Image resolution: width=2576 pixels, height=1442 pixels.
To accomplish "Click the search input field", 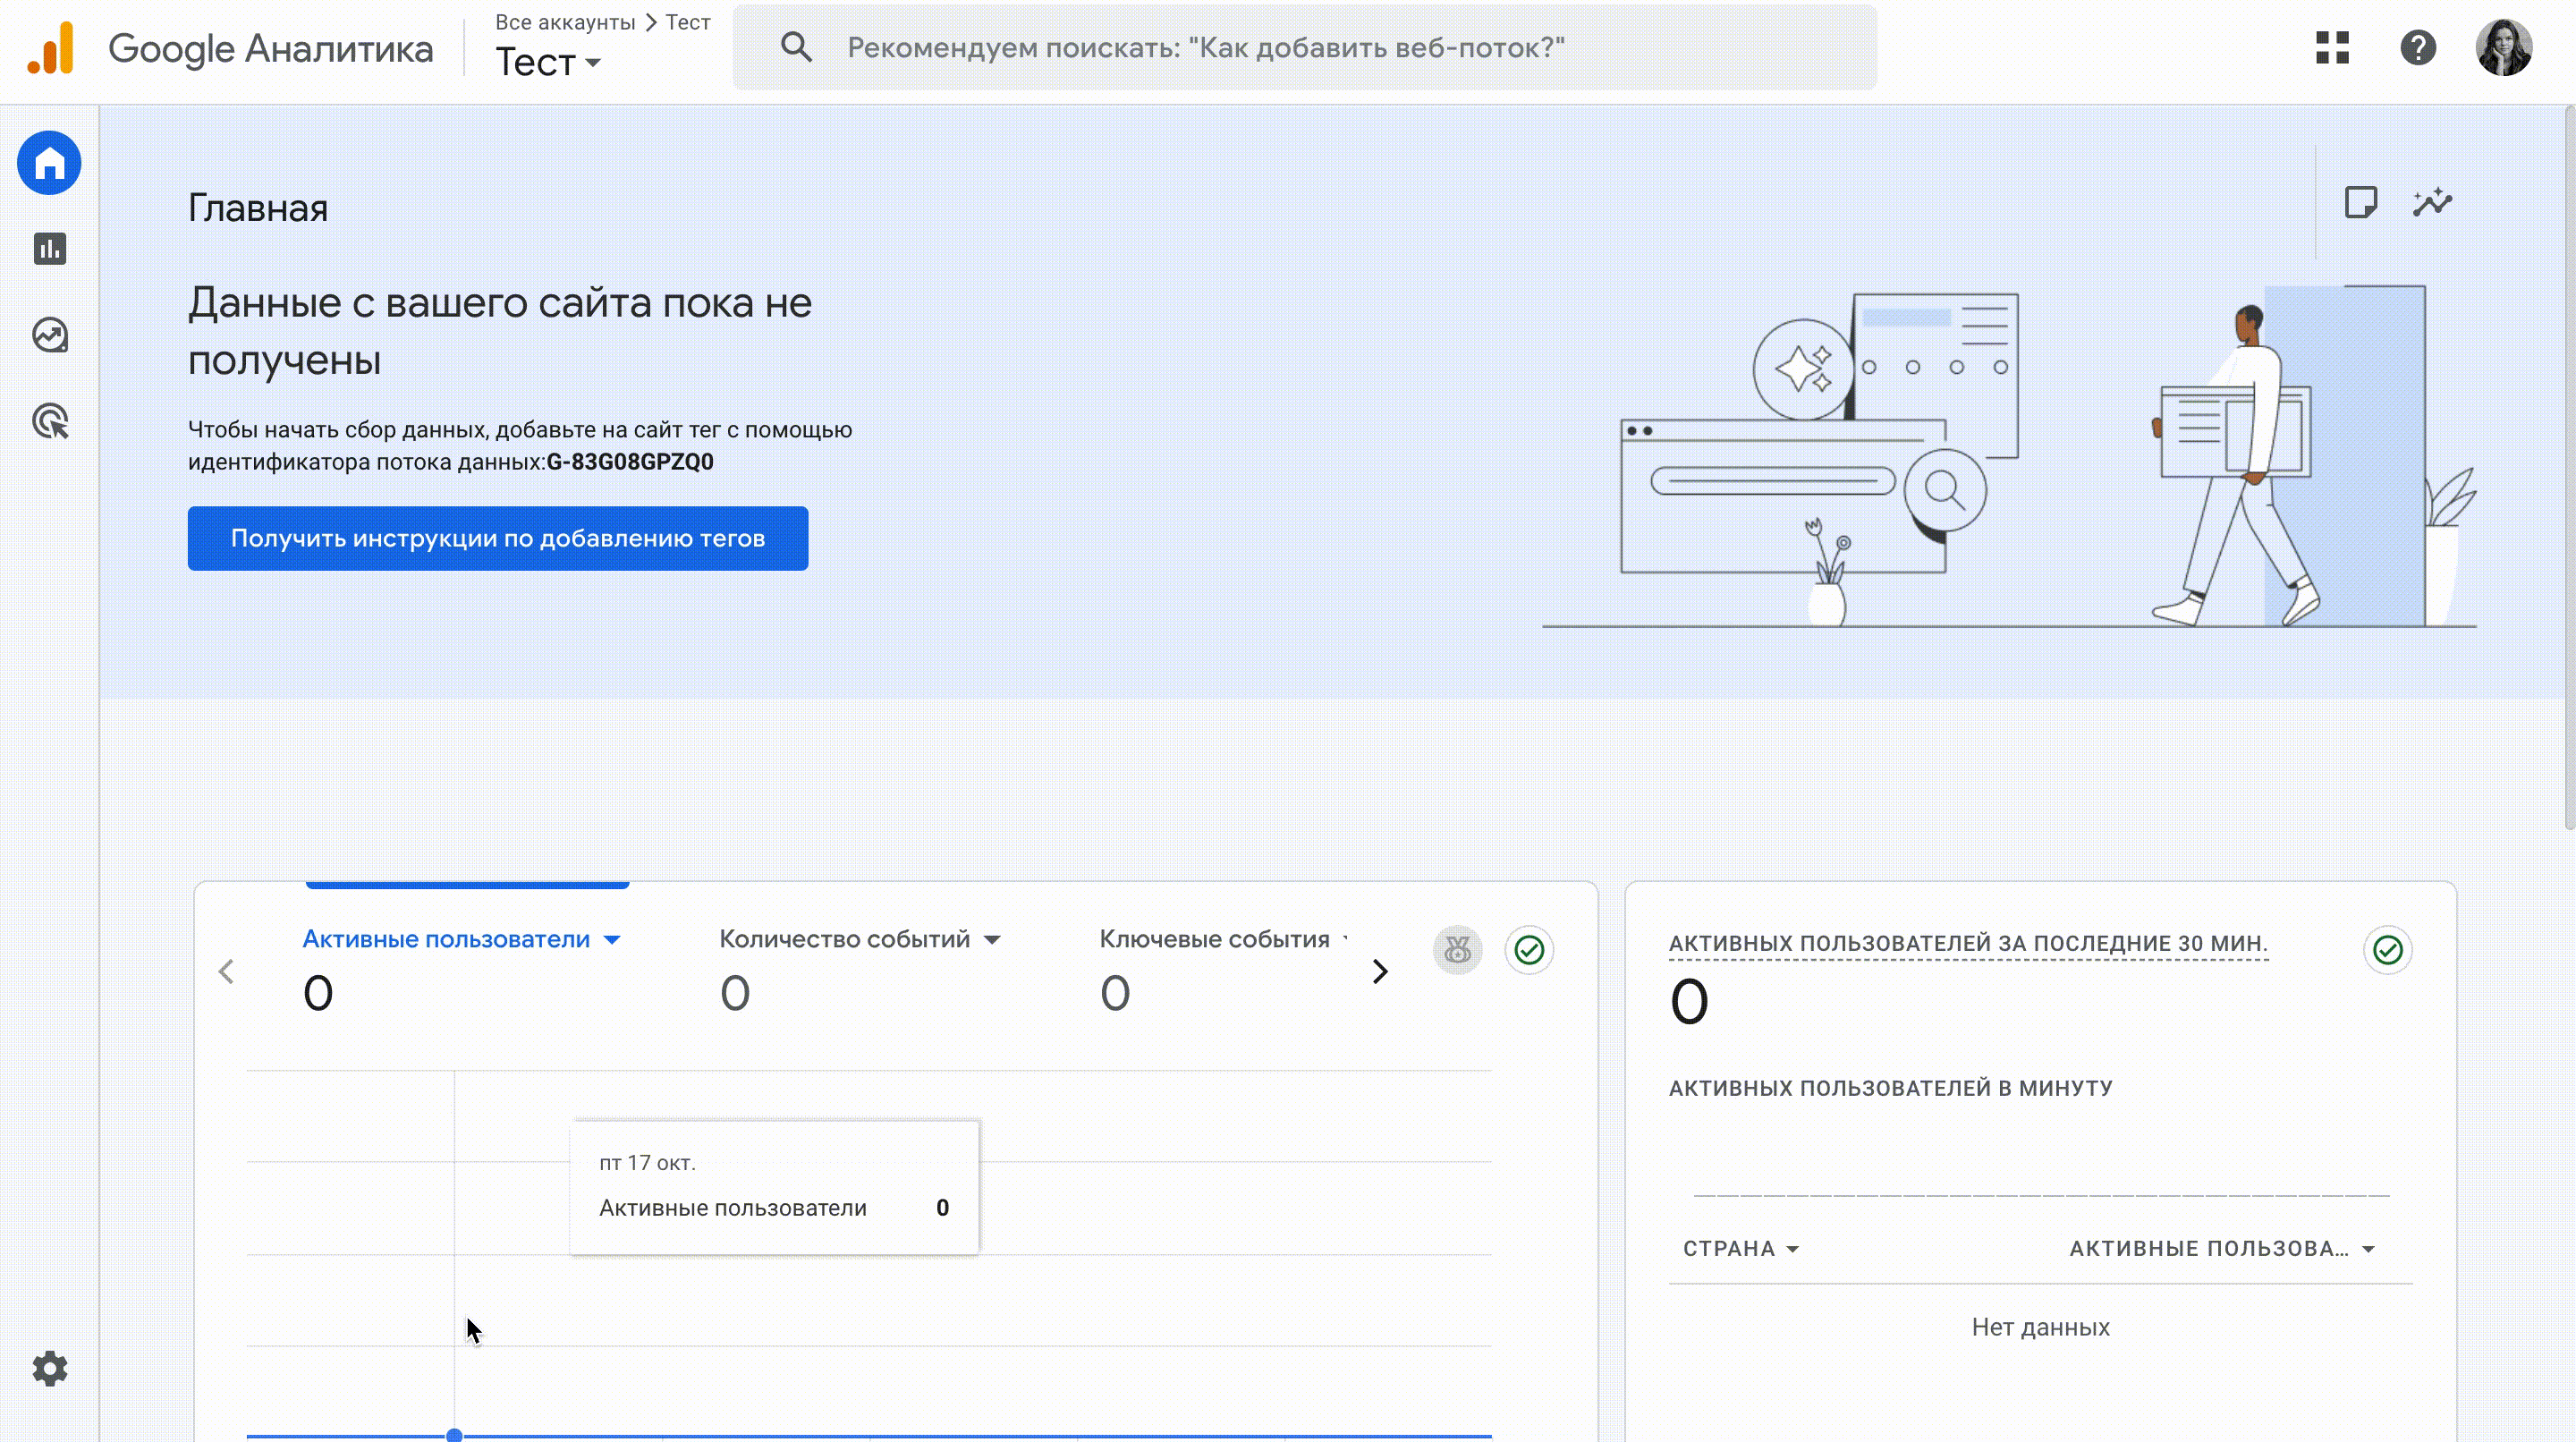I will tap(1300, 47).
